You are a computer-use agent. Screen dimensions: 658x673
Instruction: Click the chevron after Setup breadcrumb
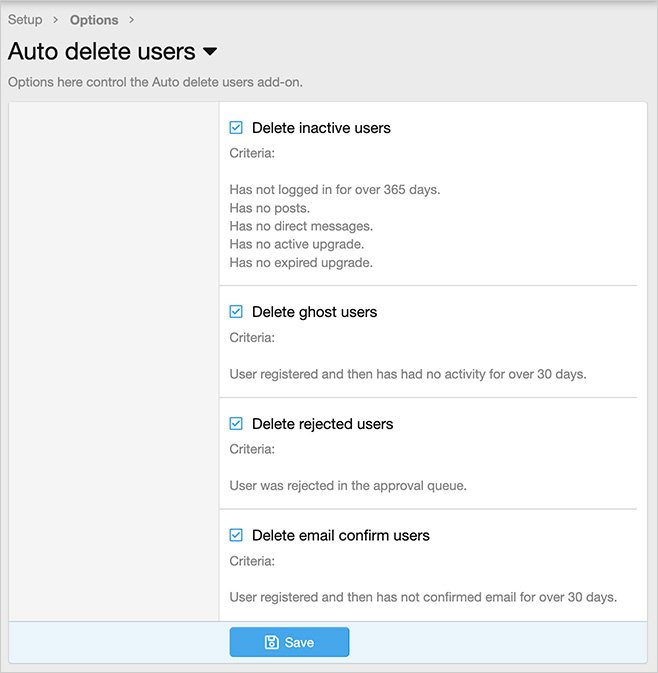(56, 20)
